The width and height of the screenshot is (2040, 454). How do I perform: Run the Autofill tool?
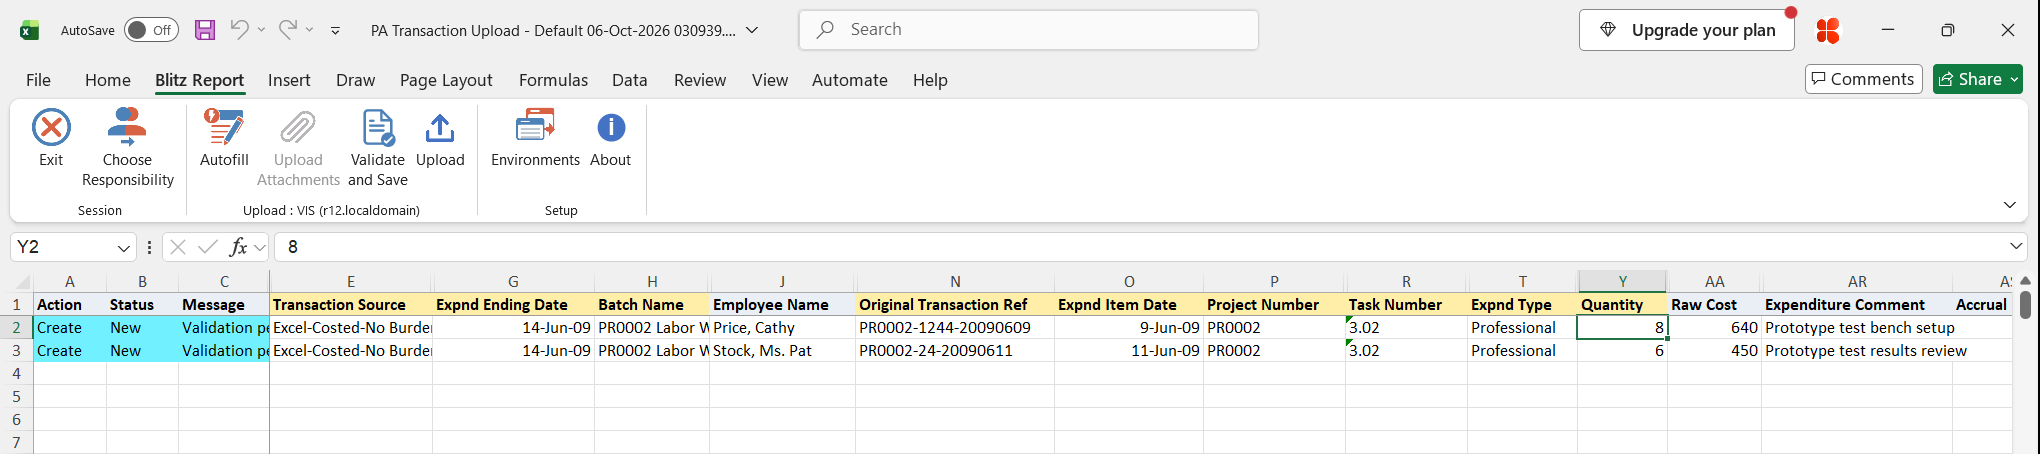pos(224,138)
